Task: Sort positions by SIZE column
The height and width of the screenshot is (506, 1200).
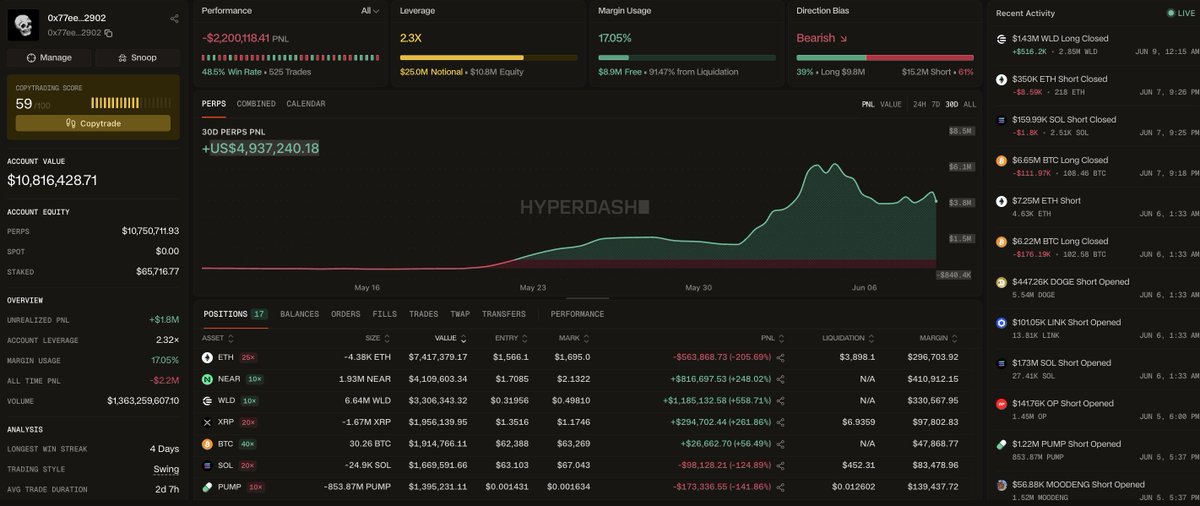Action: tap(377, 338)
